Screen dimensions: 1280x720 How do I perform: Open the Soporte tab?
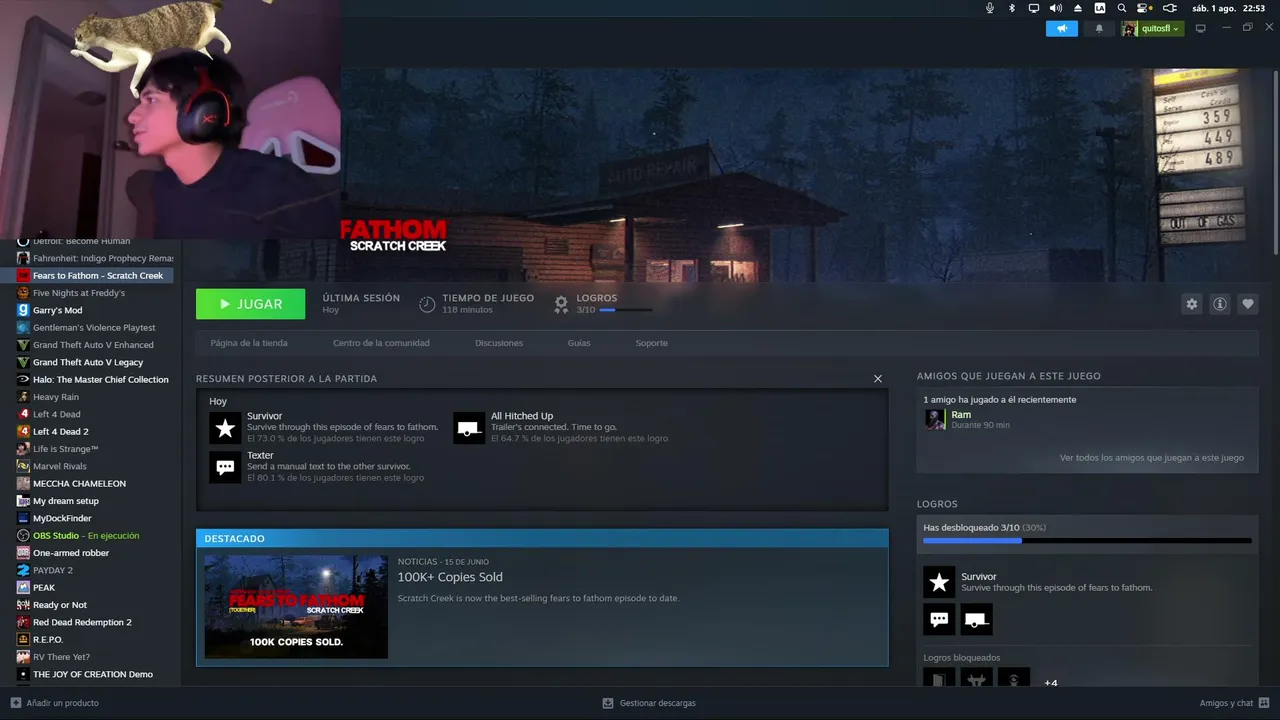click(x=652, y=343)
